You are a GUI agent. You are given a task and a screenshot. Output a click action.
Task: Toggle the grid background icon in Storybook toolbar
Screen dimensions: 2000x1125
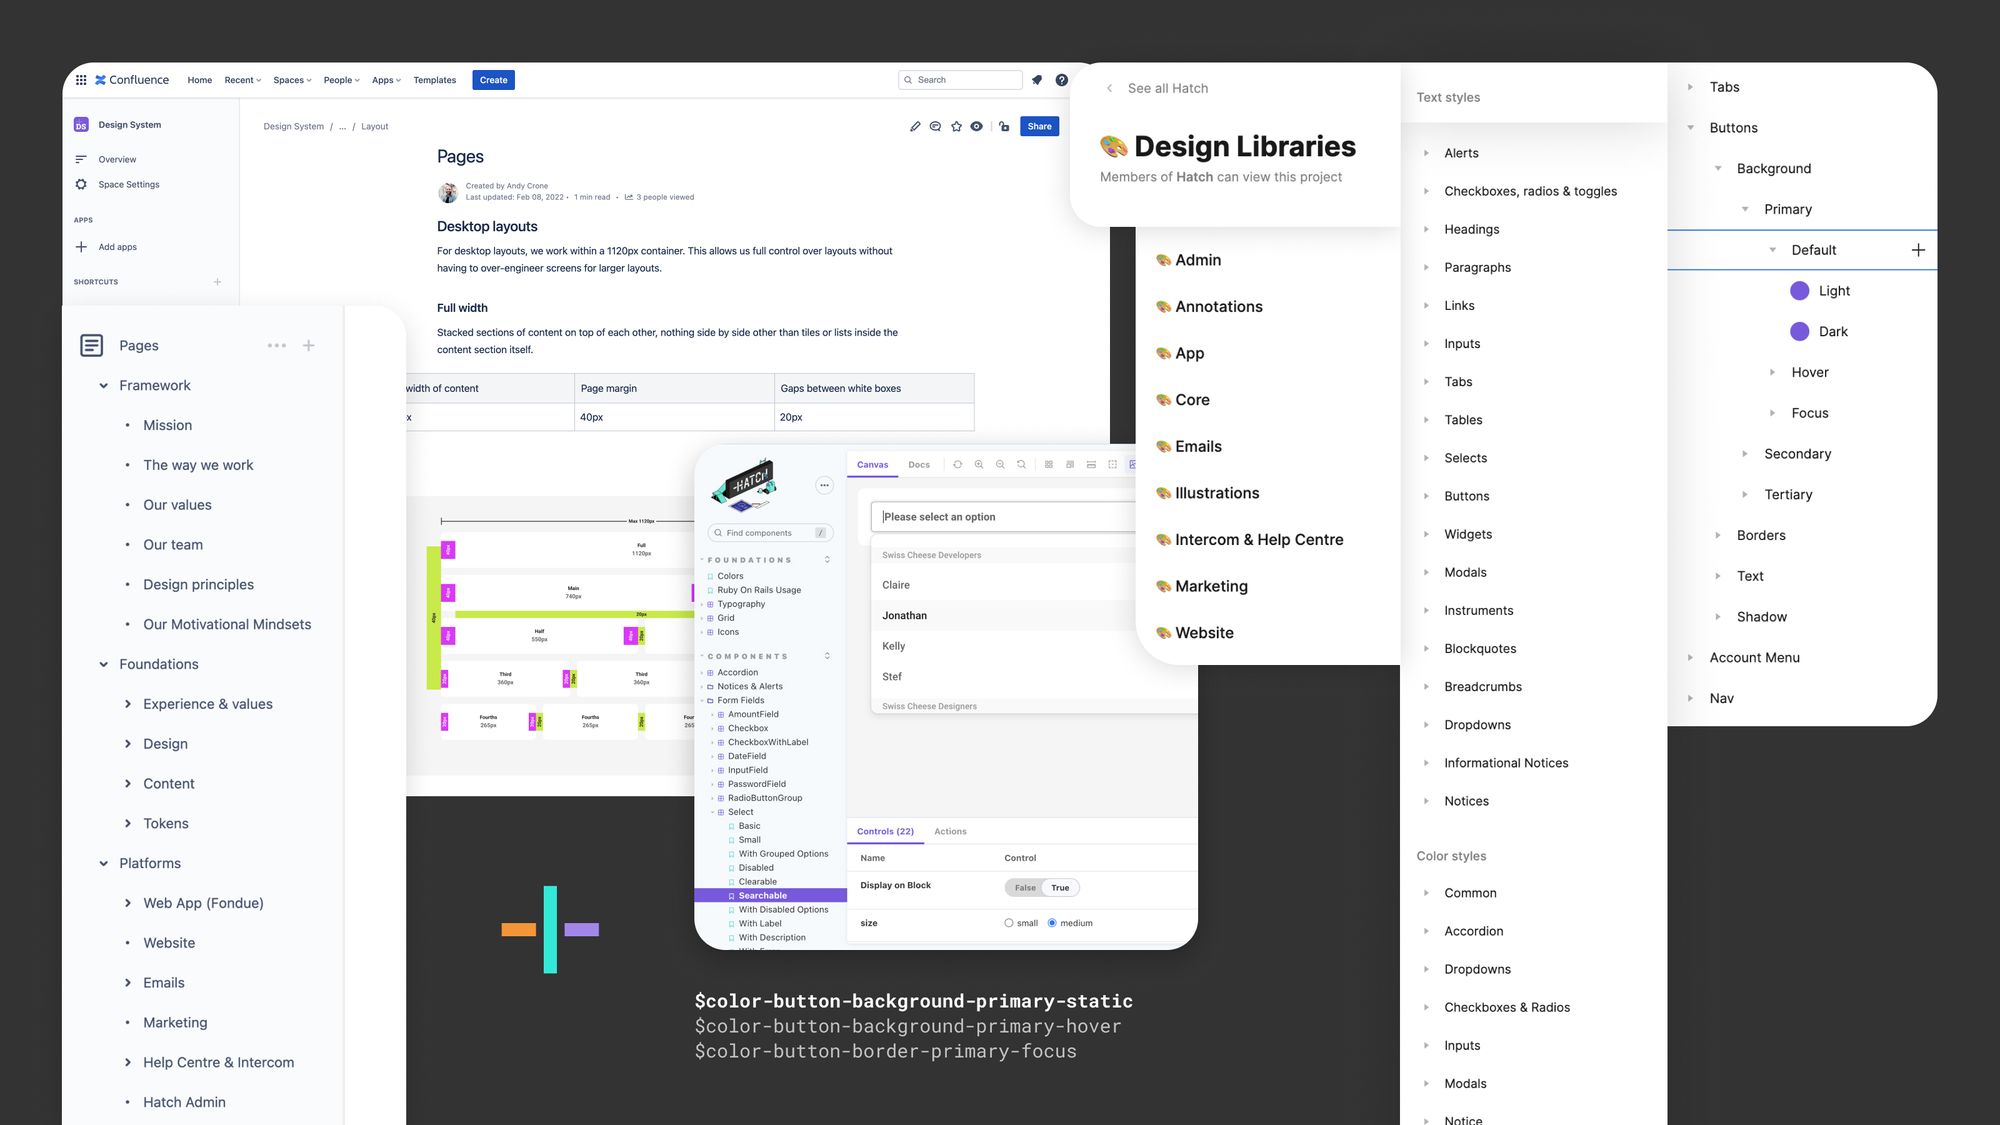[x=1048, y=465]
